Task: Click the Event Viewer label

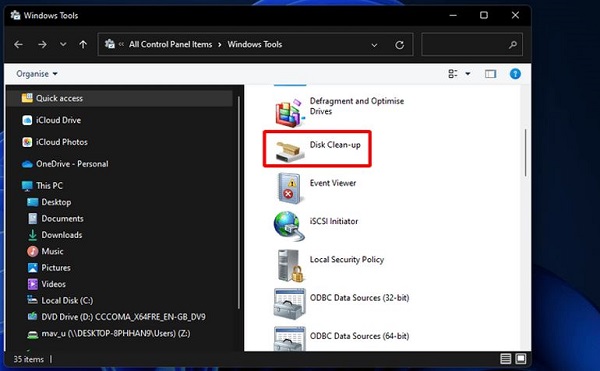Action: 333,183
